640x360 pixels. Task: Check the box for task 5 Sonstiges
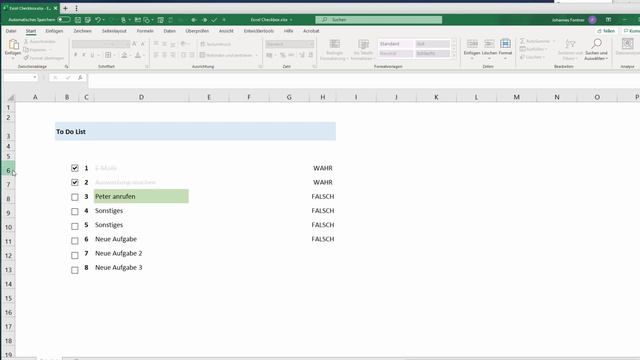click(75, 226)
